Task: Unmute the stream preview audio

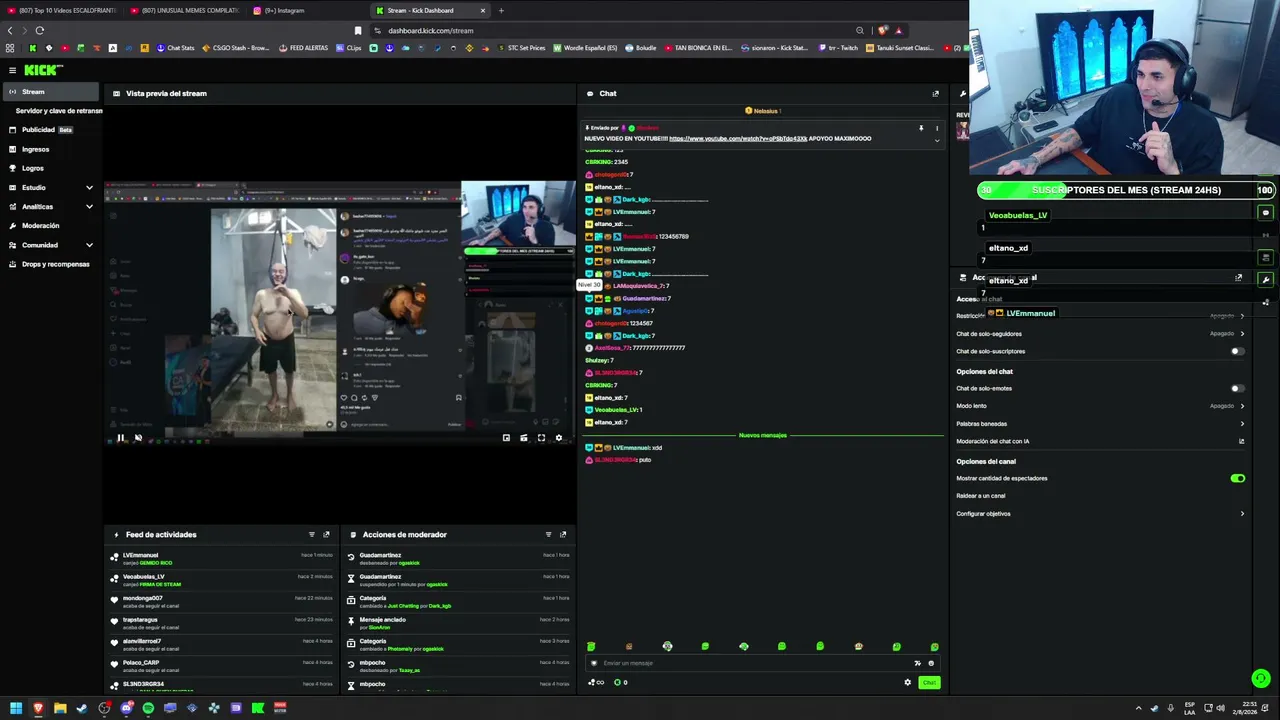Action: point(138,437)
